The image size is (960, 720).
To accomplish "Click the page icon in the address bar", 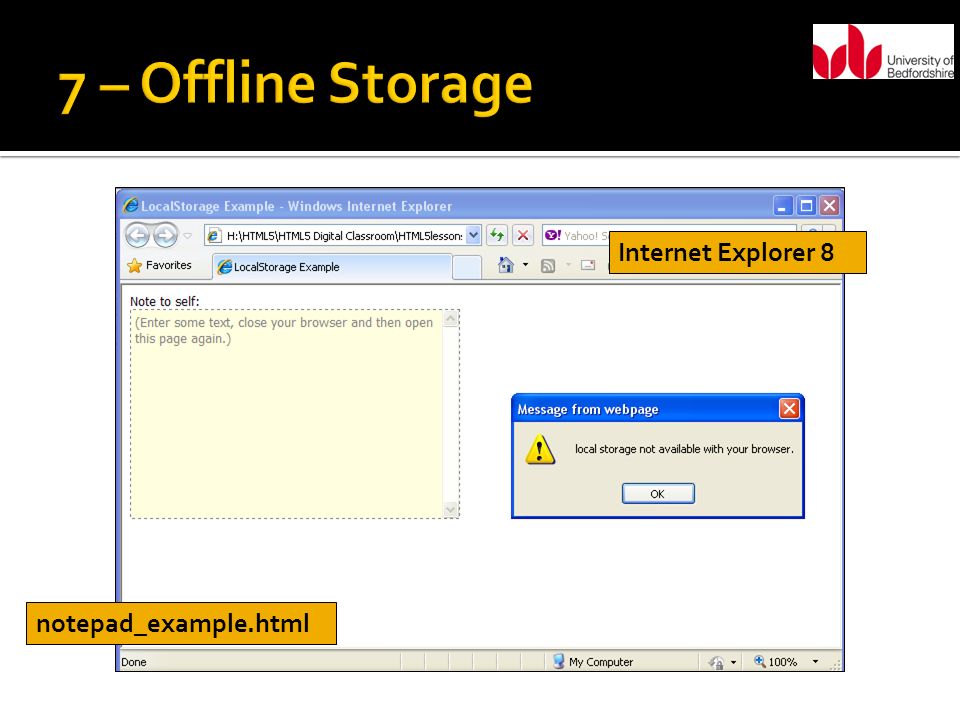I will pos(214,236).
